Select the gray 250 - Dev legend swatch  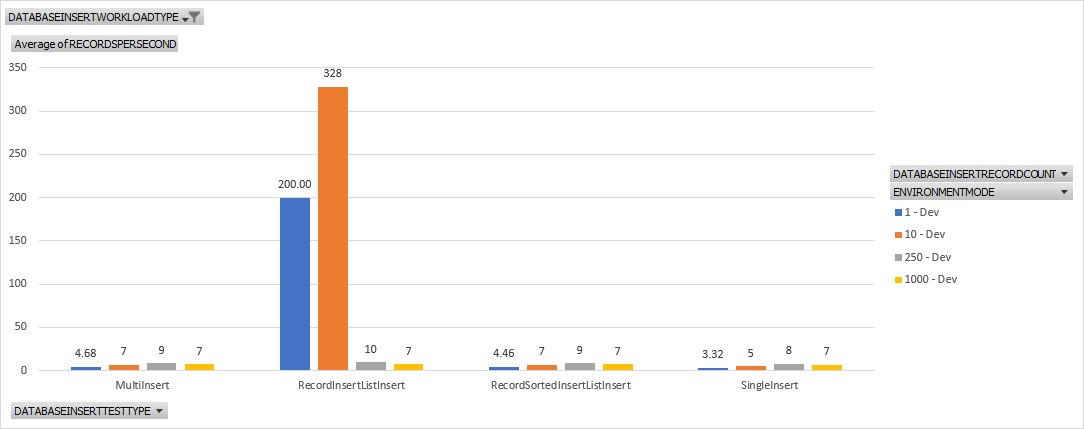click(x=898, y=257)
